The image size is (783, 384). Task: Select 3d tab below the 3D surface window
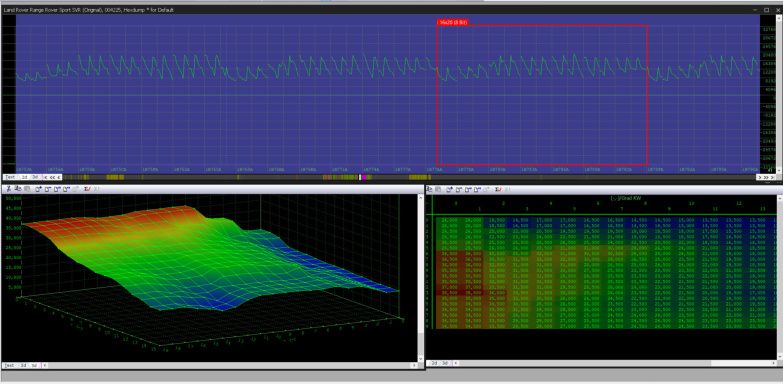(x=34, y=366)
